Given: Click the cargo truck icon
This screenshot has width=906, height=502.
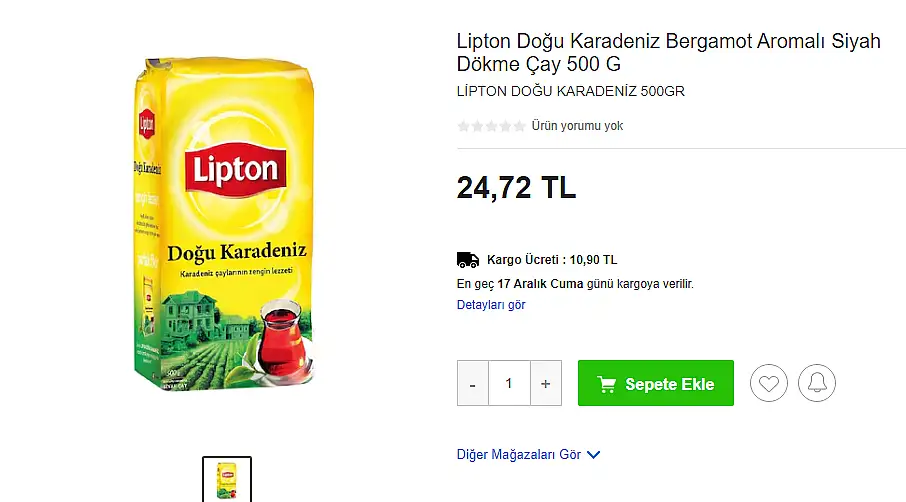Looking at the screenshot, I should click(467, 260).
